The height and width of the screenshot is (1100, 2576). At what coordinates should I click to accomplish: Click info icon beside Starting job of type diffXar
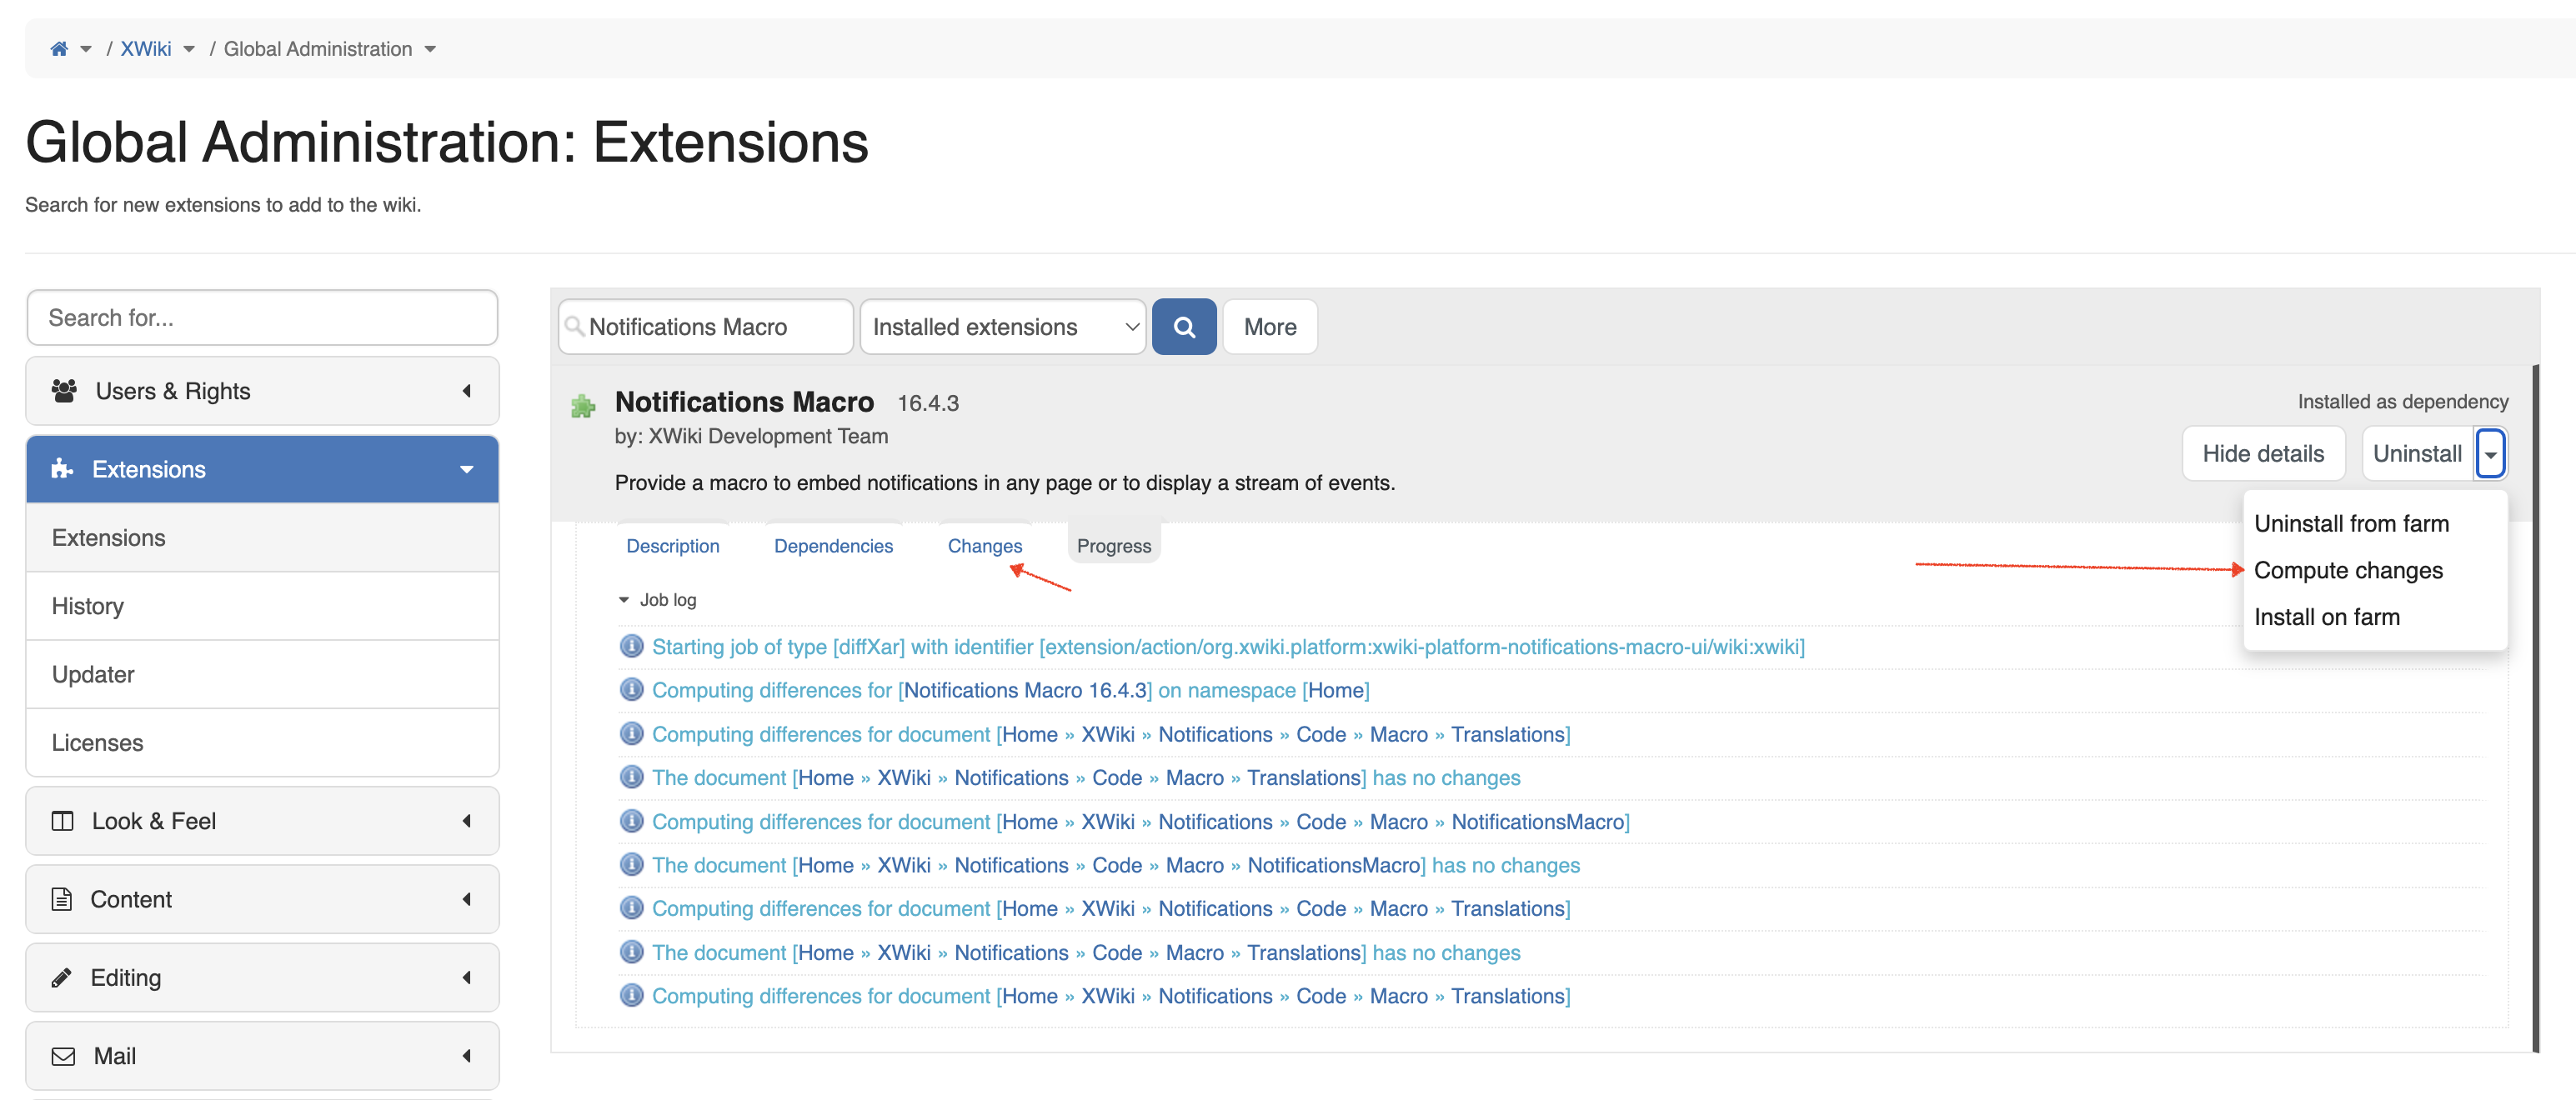point(632,646)
